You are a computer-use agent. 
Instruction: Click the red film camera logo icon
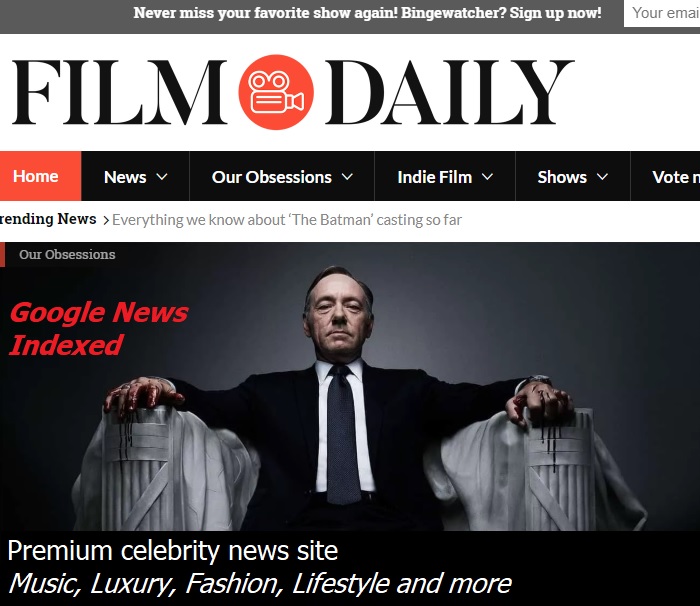pyautogui.click(x=276, y=92)
